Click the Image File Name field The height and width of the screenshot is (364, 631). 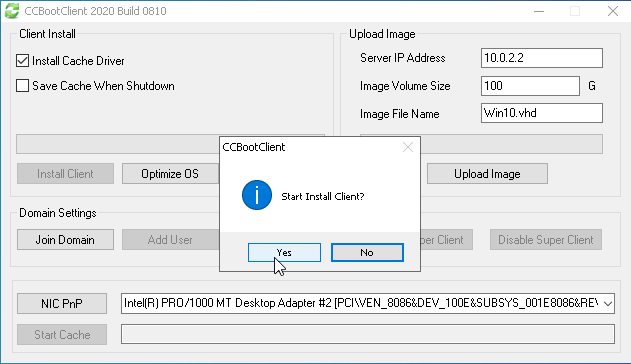[x=542, y=113]
